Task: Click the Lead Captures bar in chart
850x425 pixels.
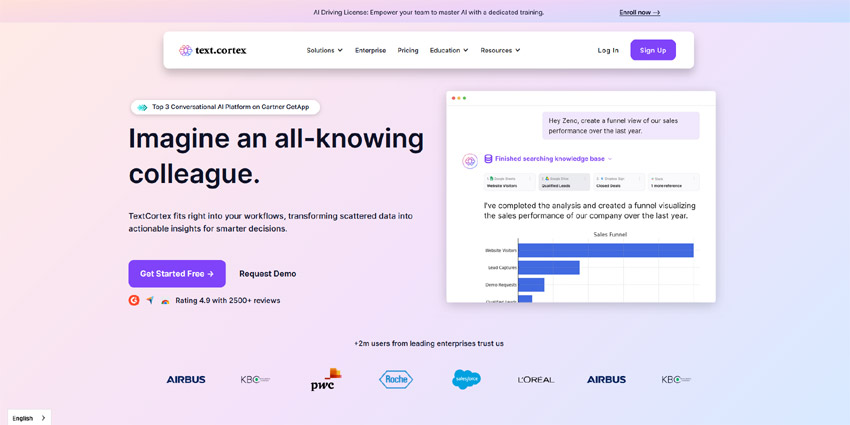Action: click(x=549, y=268)
